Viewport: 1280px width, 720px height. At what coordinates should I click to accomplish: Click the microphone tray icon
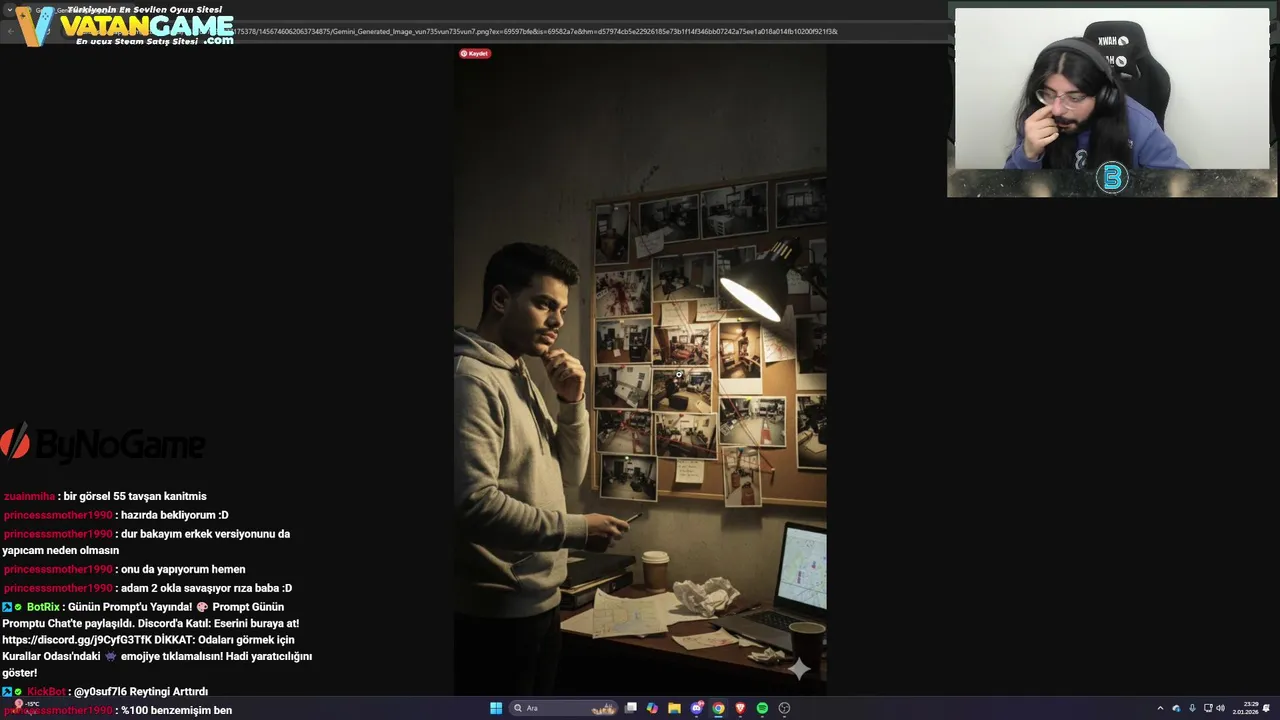(1192, 708)
